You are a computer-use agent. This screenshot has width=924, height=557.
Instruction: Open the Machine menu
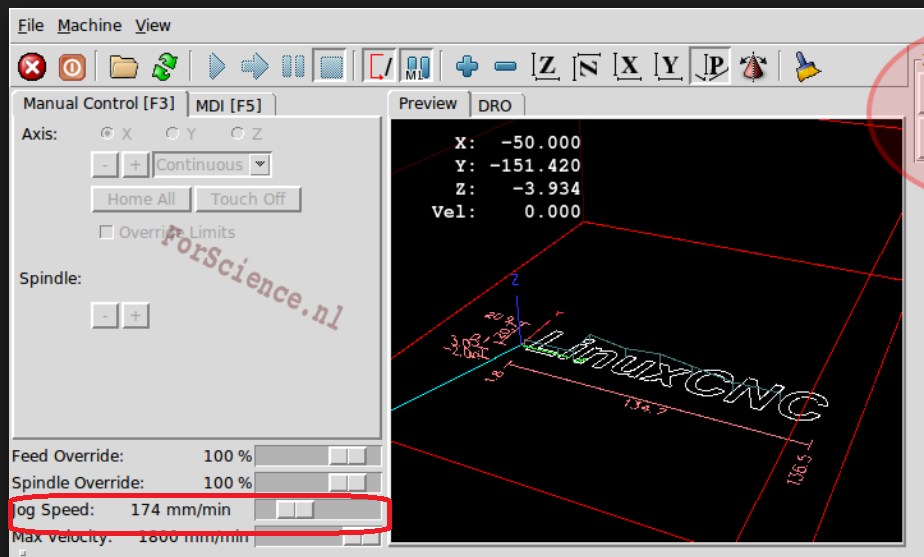(90, 25)
